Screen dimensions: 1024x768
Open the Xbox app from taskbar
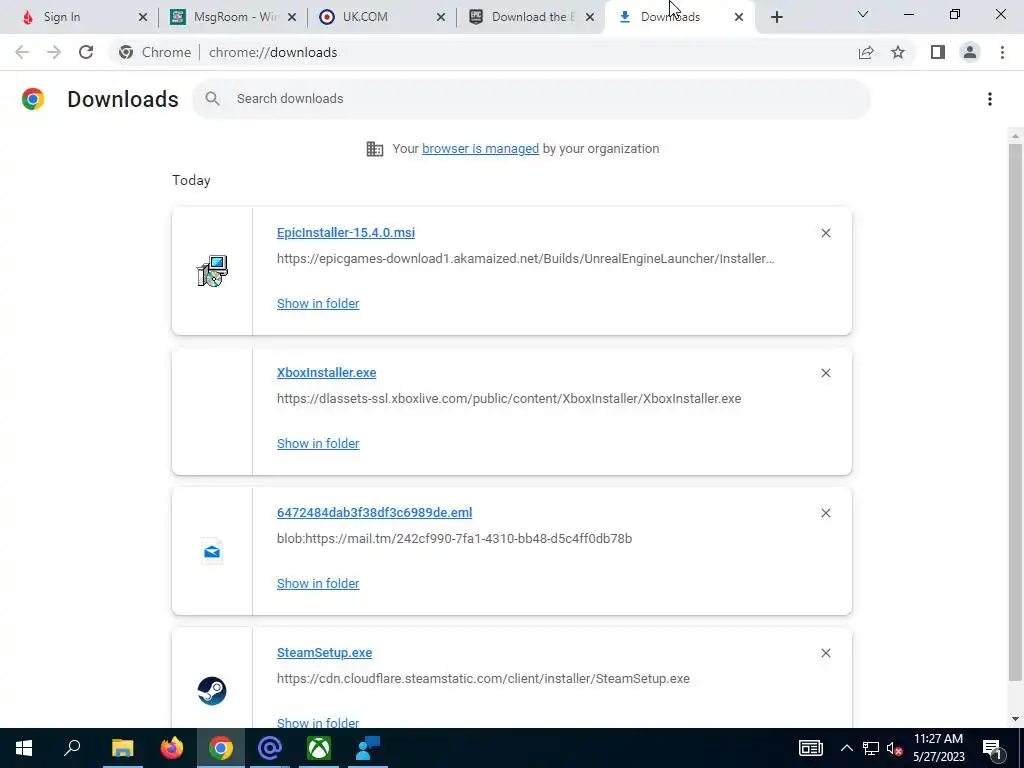319,748
